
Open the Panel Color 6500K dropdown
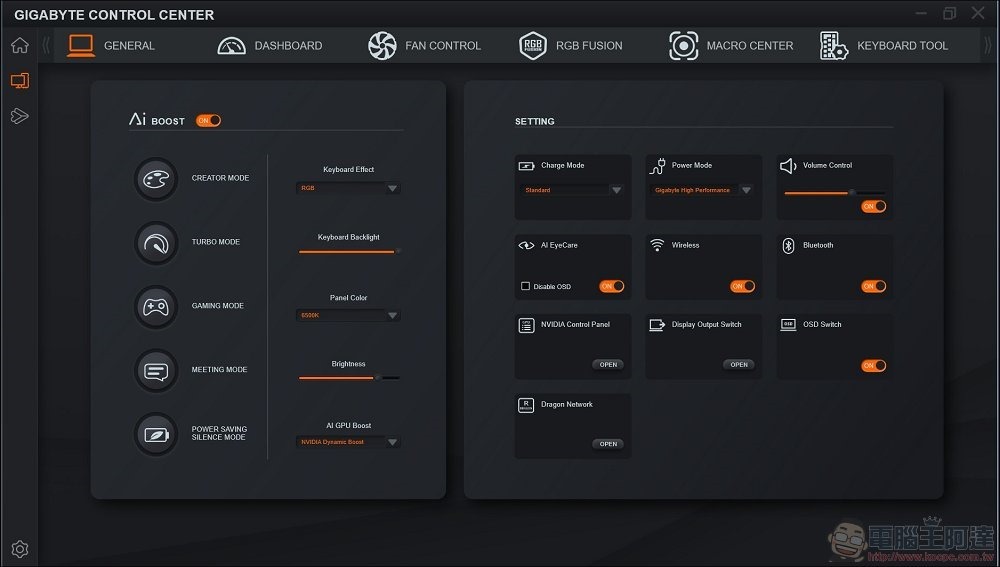(348, 315)
